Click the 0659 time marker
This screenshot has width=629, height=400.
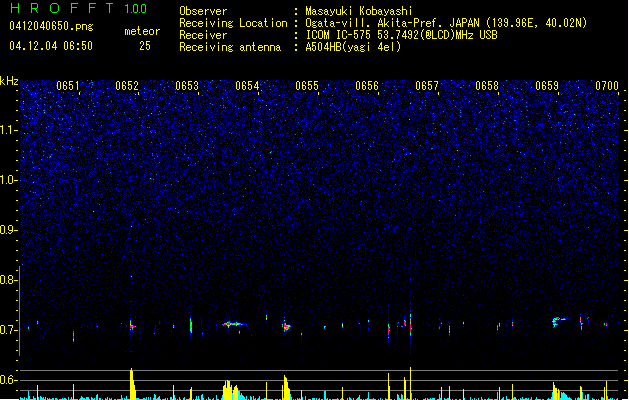point(547,86)
